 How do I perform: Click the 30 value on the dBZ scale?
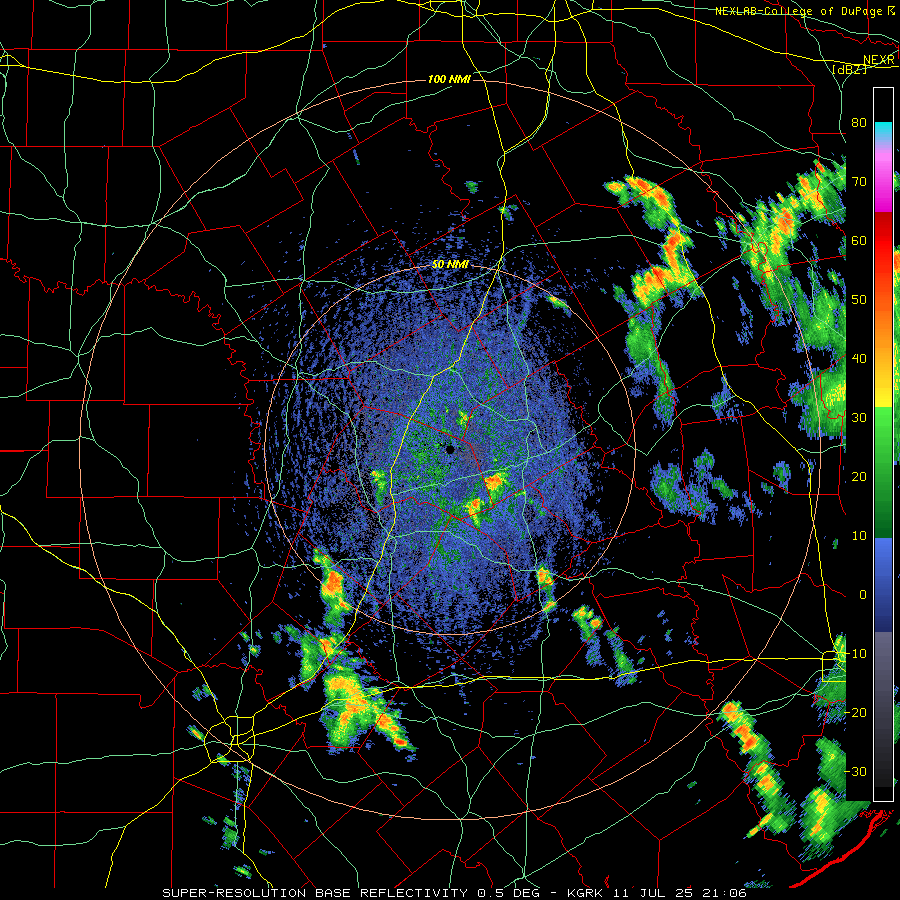click(x=859, y=418)
